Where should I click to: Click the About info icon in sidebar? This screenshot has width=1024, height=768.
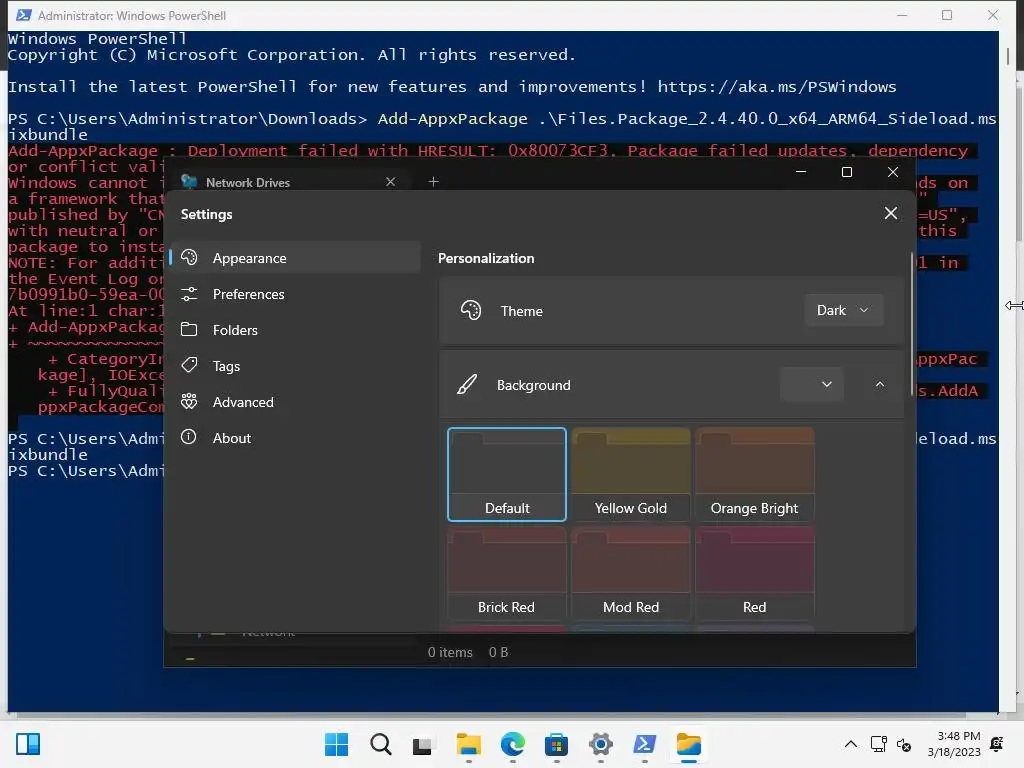click(x=189, y=437)
